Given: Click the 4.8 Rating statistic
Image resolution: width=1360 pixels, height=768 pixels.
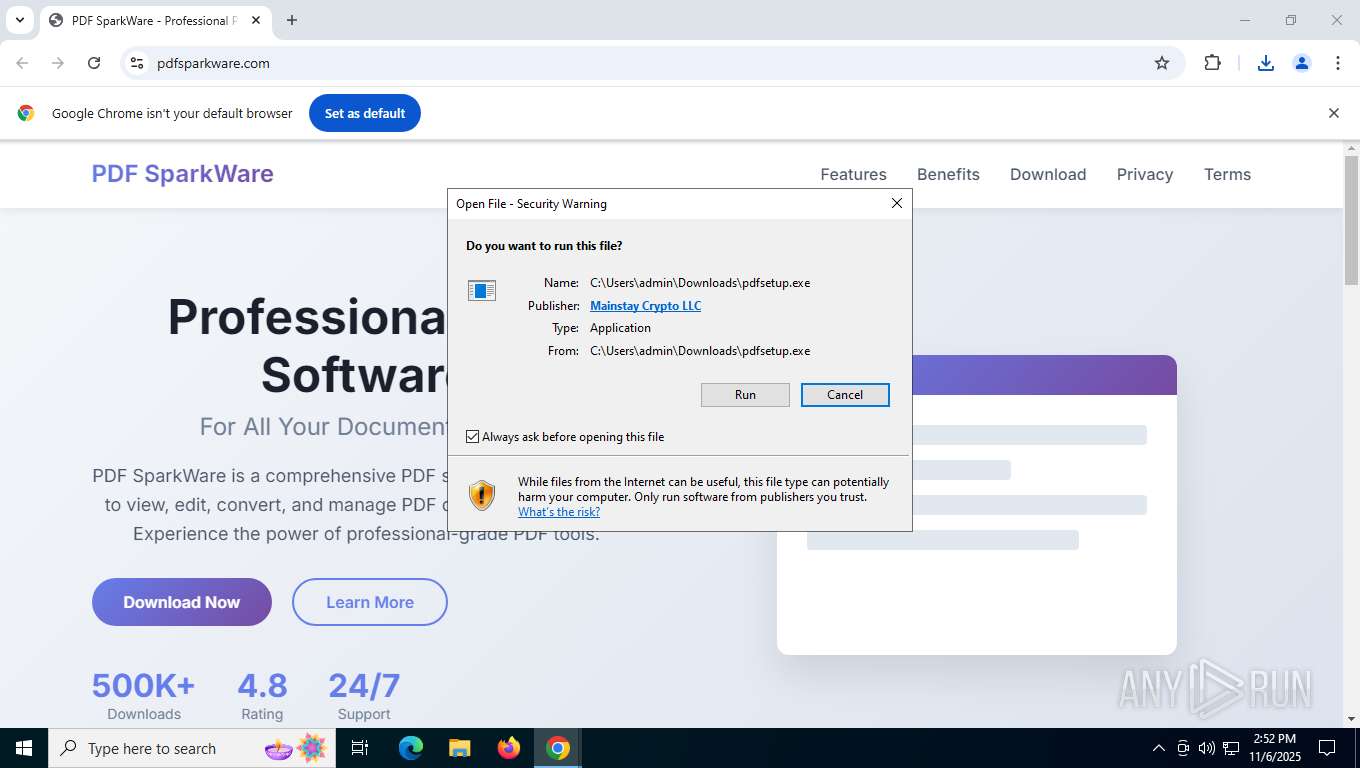Looking at the screenshot, I should click(x=262, y=696).
